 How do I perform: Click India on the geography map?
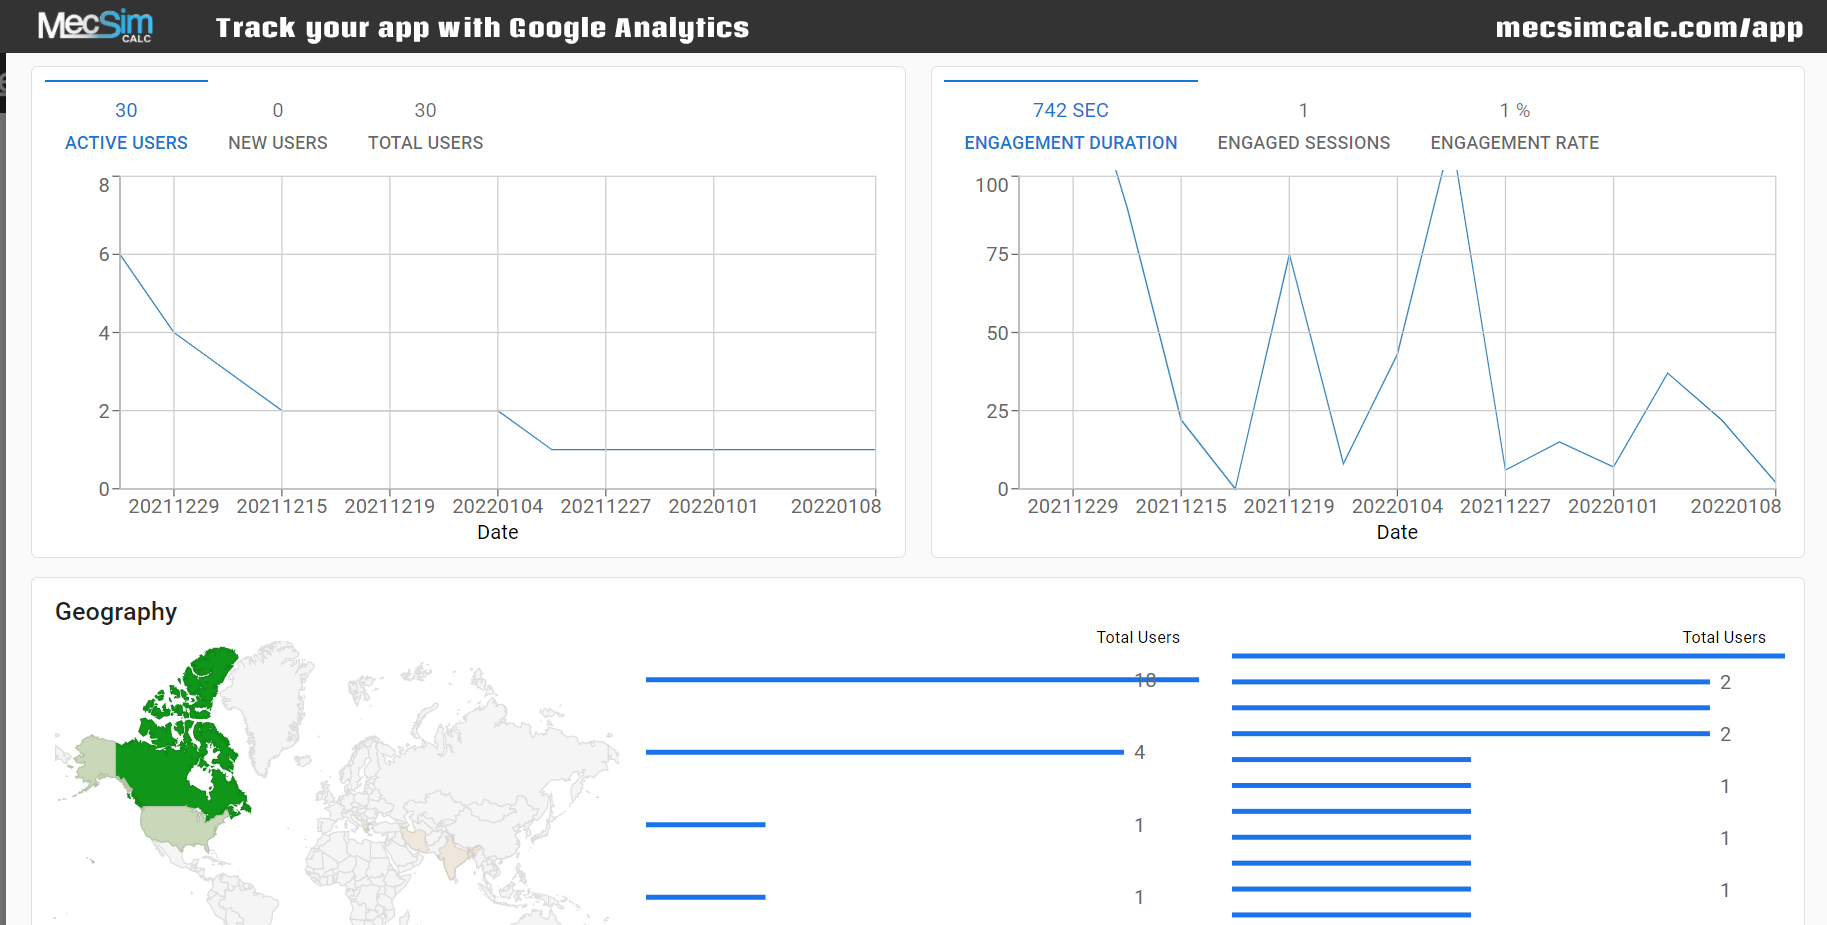[x=453, y=858]
